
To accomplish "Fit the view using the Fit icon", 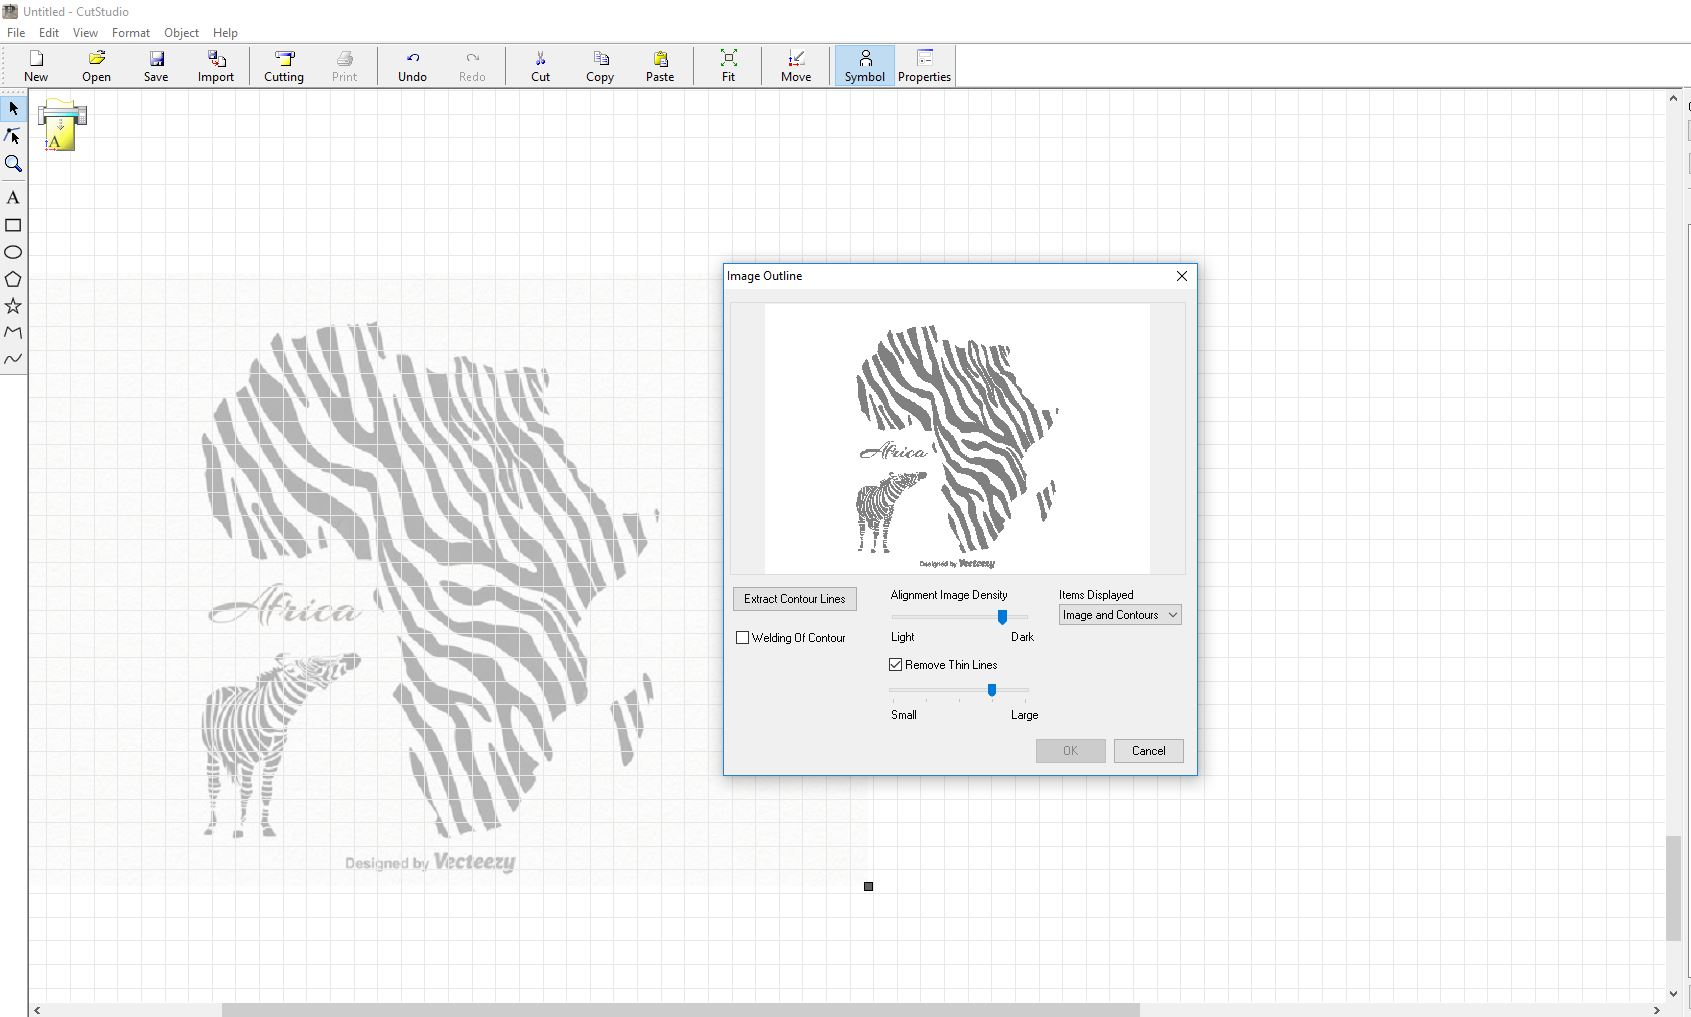I will 728,66.
